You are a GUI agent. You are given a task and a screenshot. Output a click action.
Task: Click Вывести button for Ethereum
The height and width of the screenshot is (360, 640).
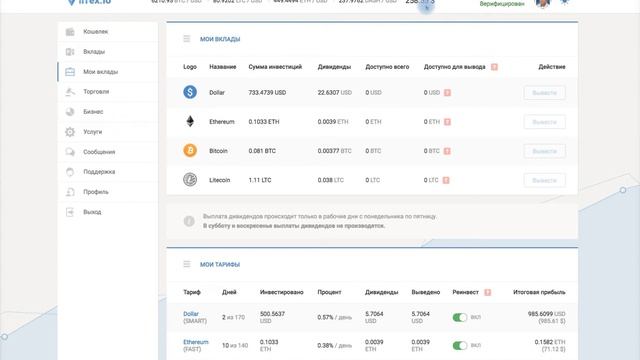pos(544,122)
